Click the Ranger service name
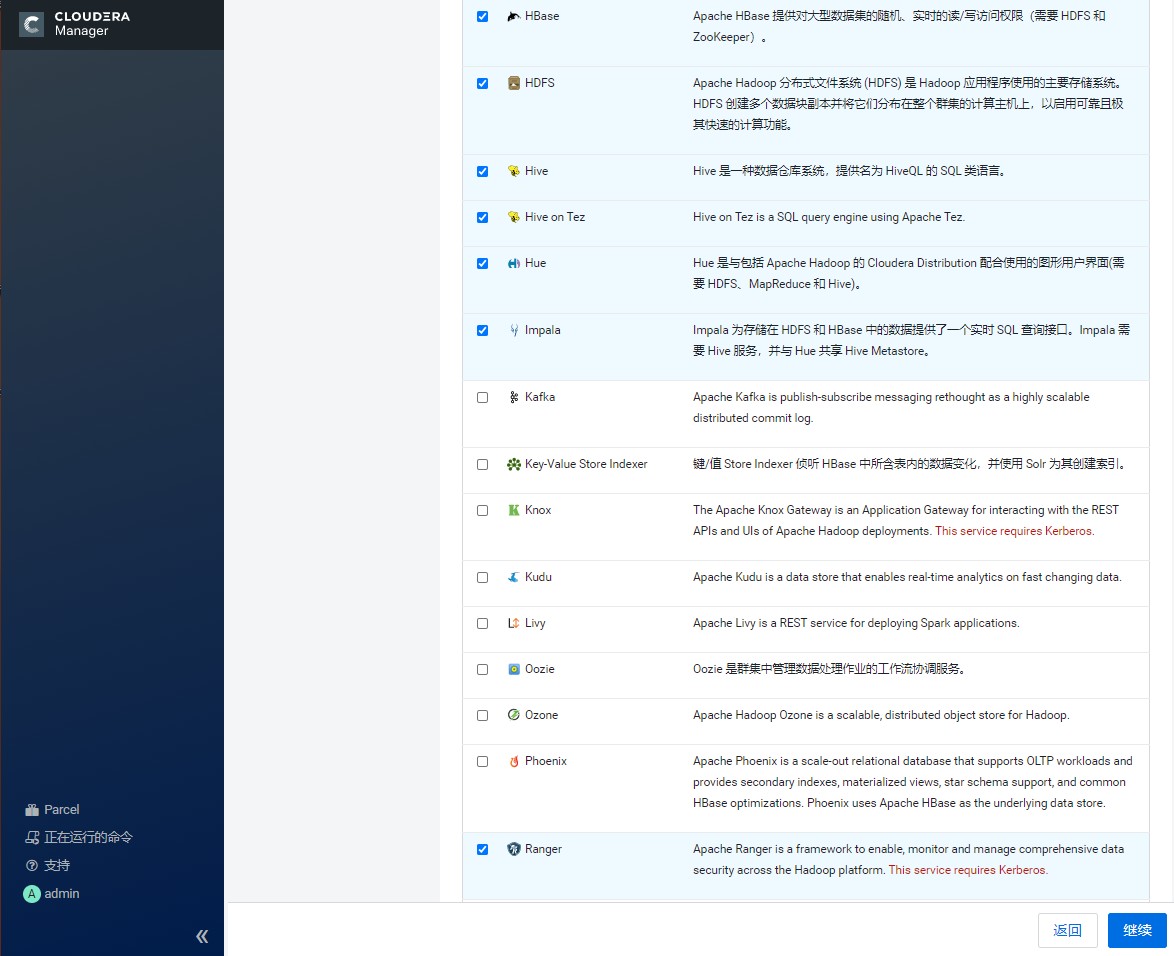The width and height of the screenshot is (1174, 956). click(x=543, y=849)
